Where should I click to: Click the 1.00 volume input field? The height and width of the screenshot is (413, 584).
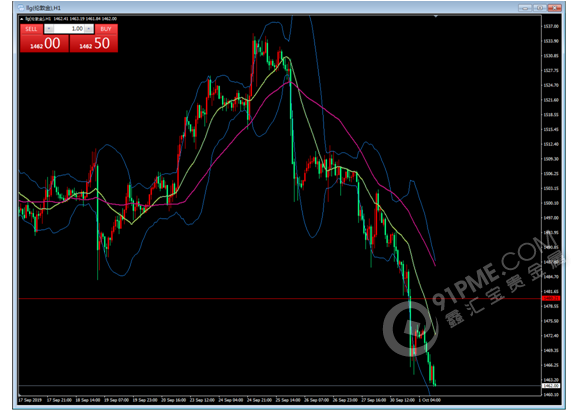click(x=69, y=29)
